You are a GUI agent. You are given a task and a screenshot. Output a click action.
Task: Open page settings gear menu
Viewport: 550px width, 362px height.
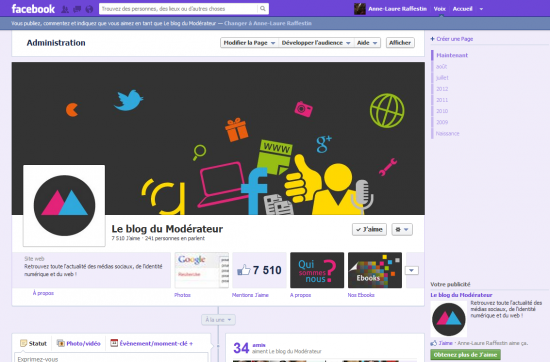(402, 229)
